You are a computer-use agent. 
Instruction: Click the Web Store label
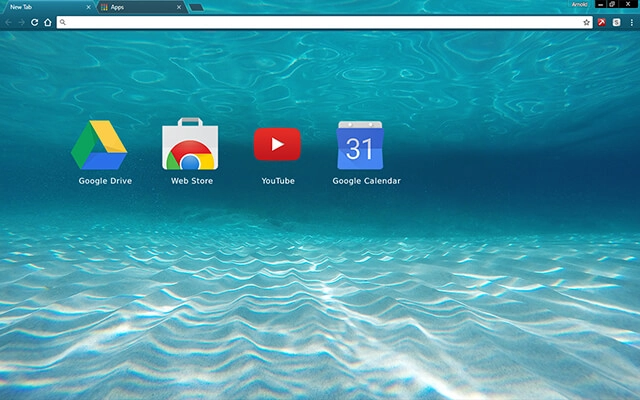click(x=192, y=181)
